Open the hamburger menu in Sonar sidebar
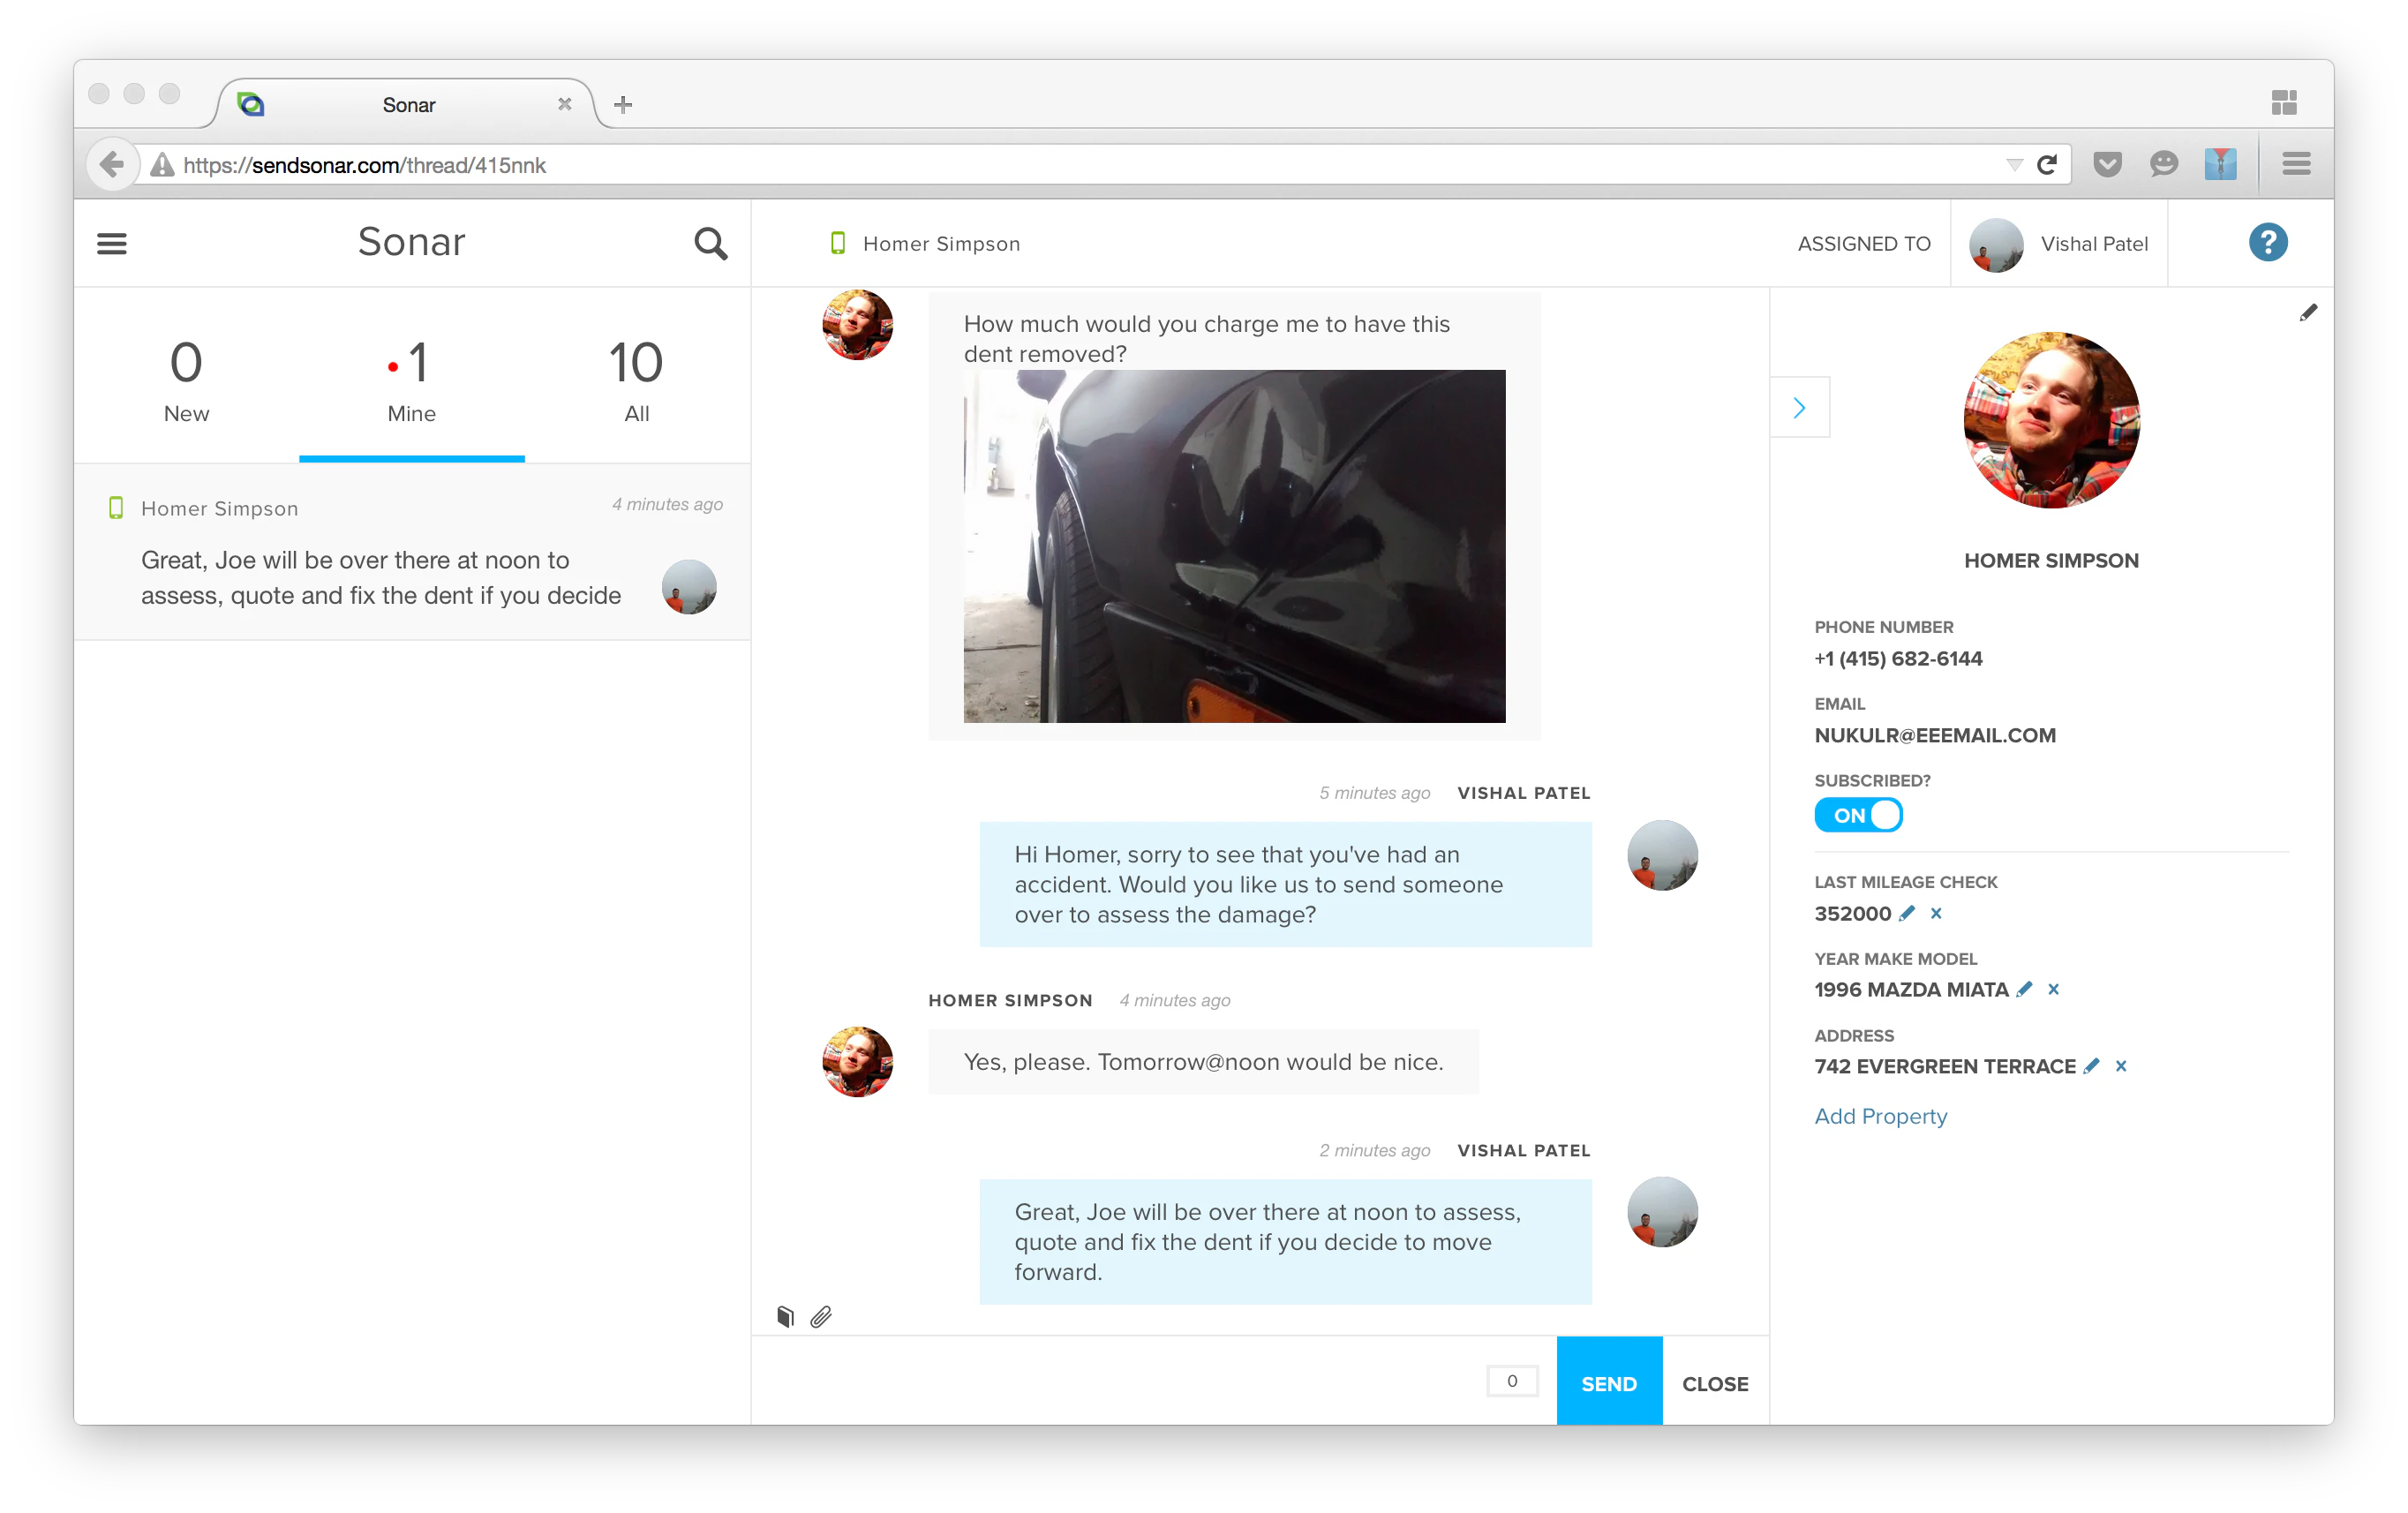The height and width of the screenshot is (1513, 2408). 111,243
